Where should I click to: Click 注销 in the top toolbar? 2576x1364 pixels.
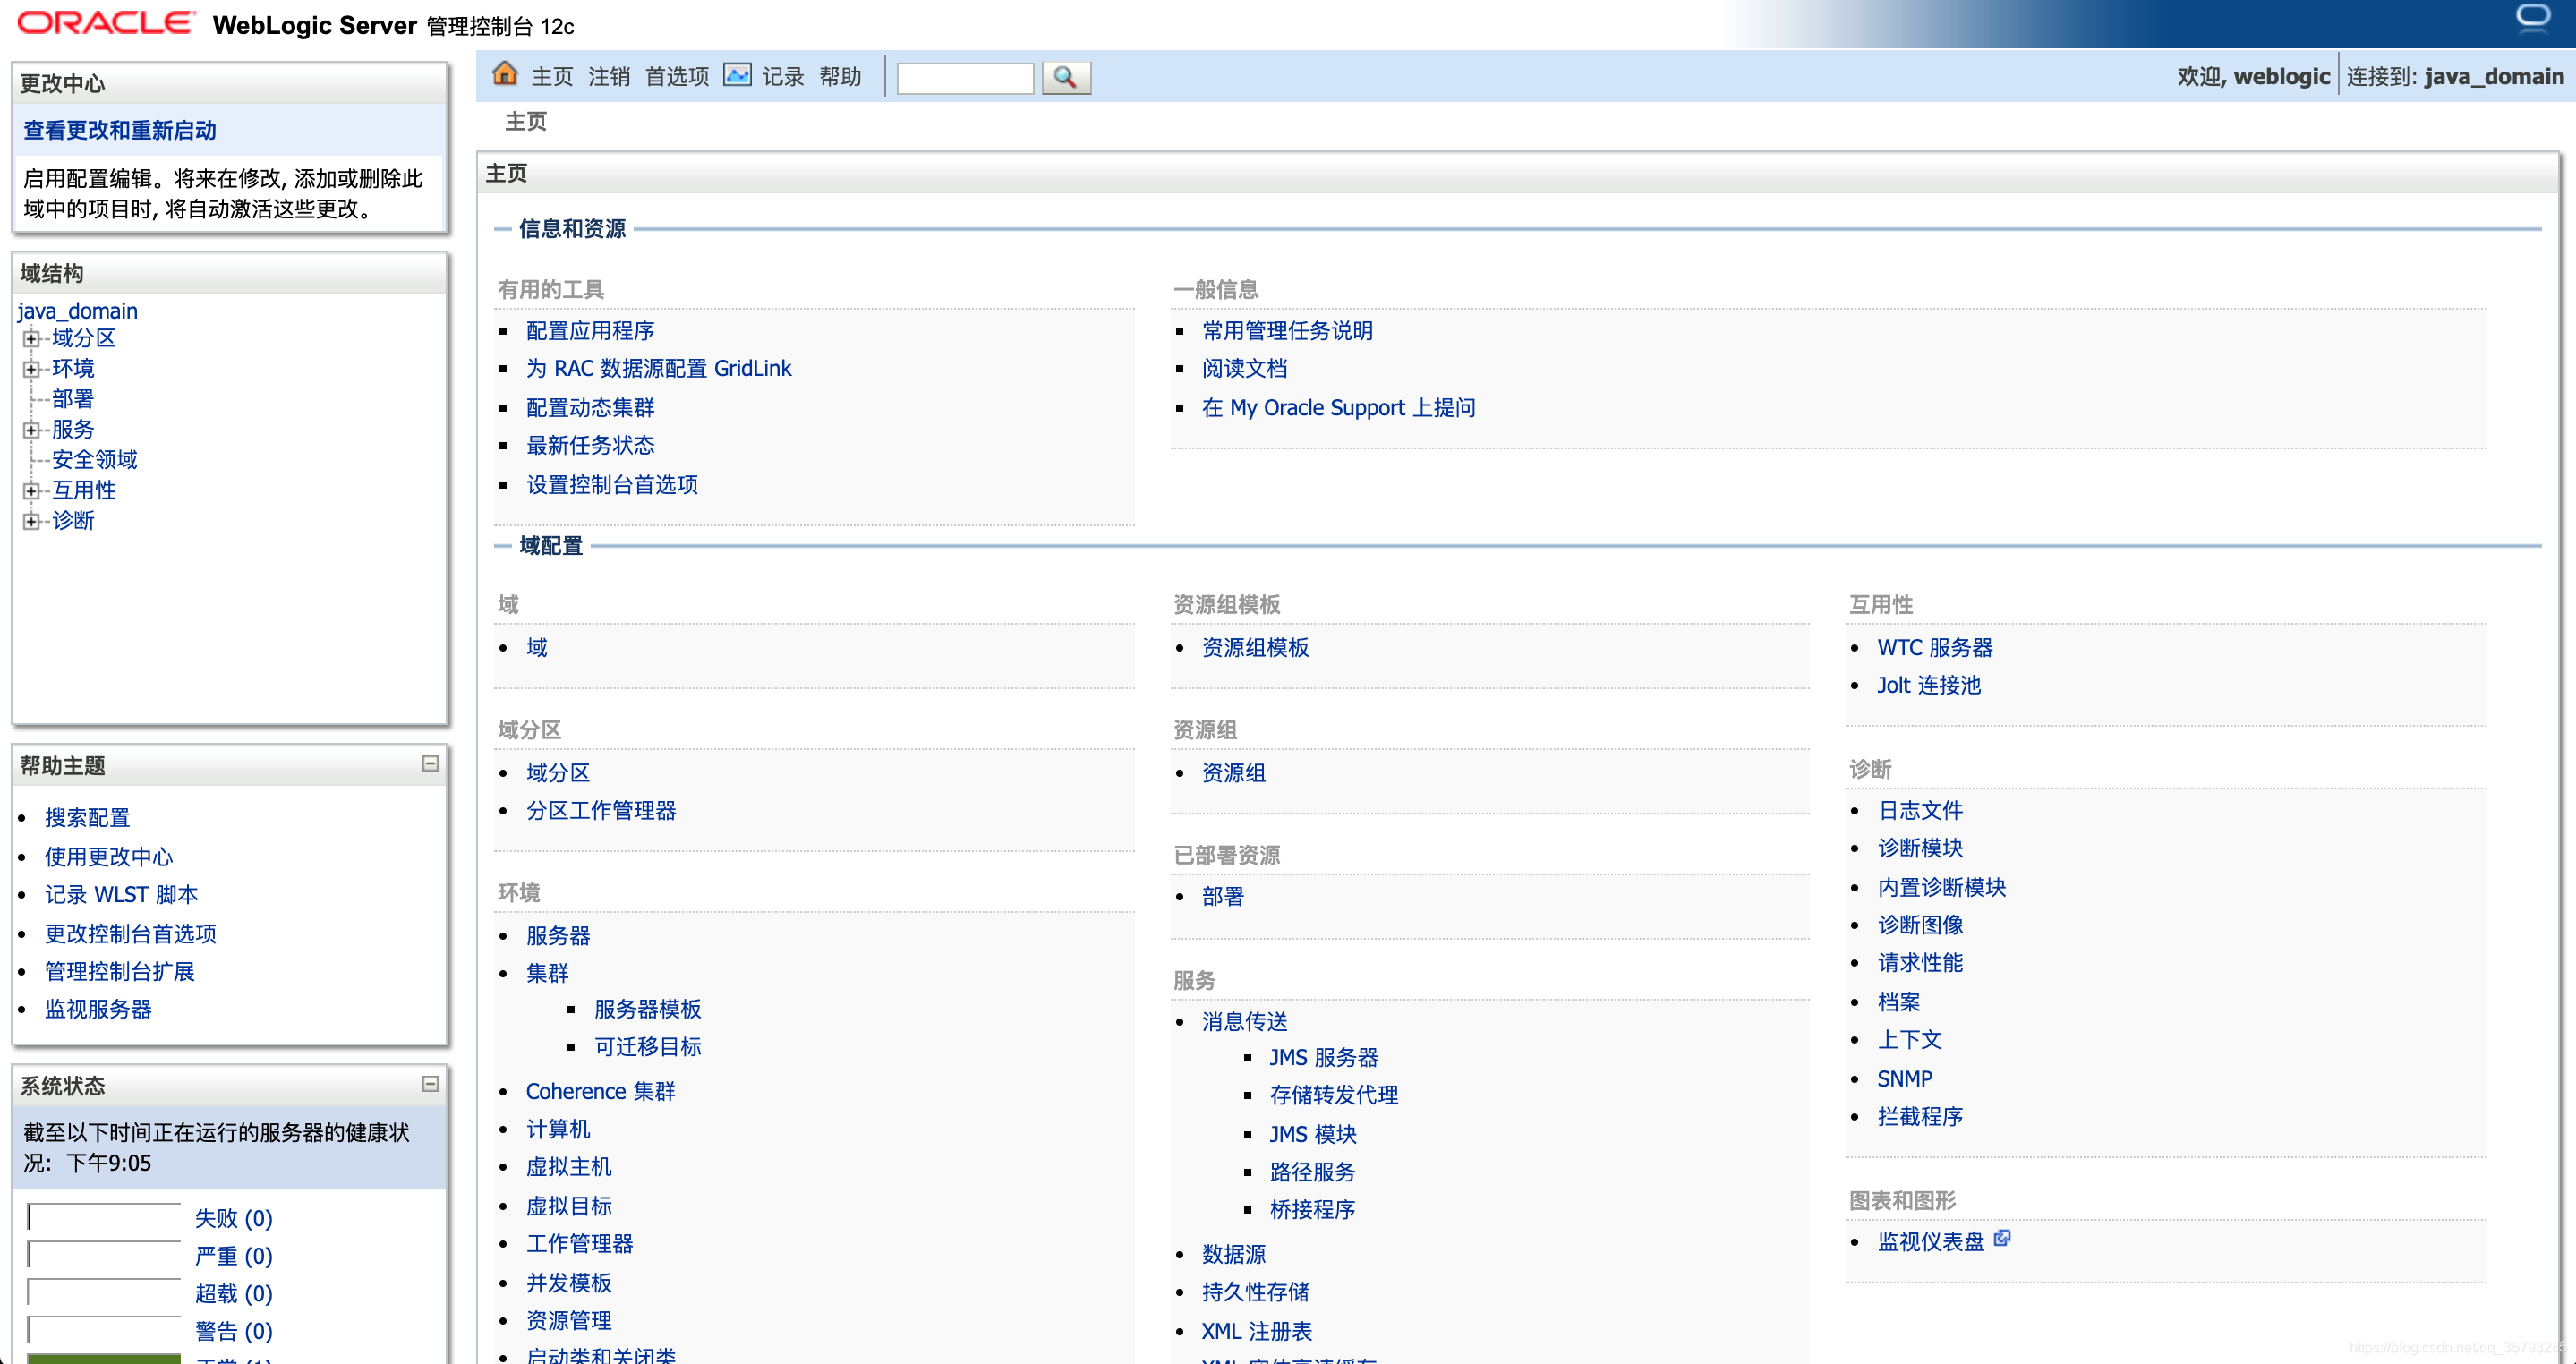coord(609,77)
